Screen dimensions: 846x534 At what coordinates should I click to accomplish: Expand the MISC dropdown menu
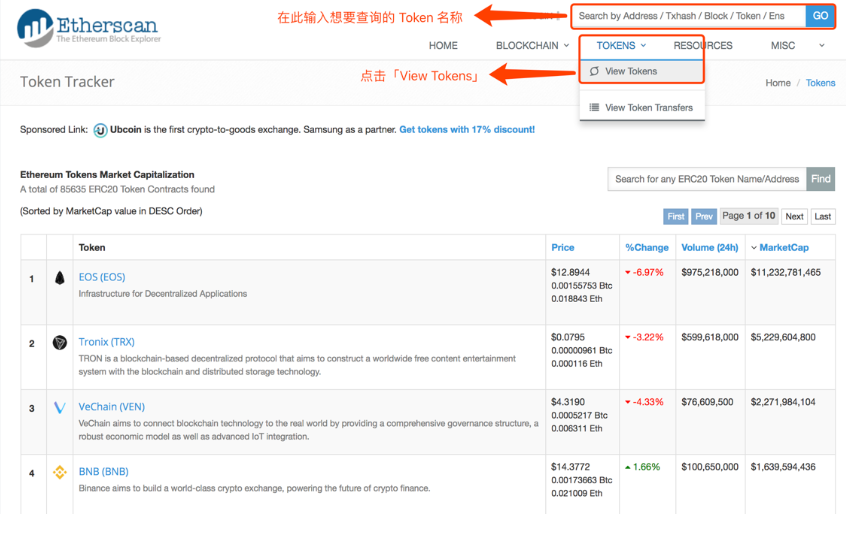[788, 45]
